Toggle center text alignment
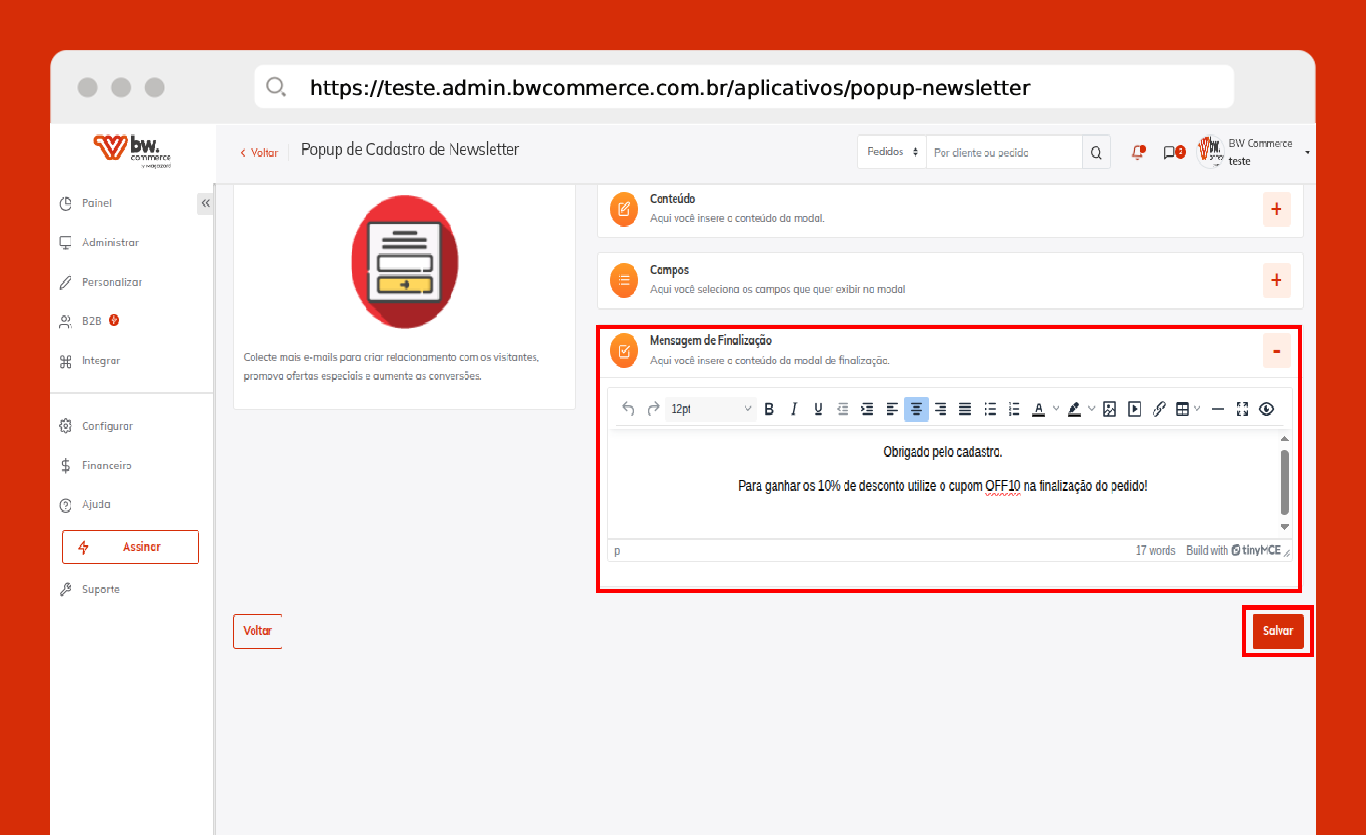The image size is (1366, 835). (916, 409)
